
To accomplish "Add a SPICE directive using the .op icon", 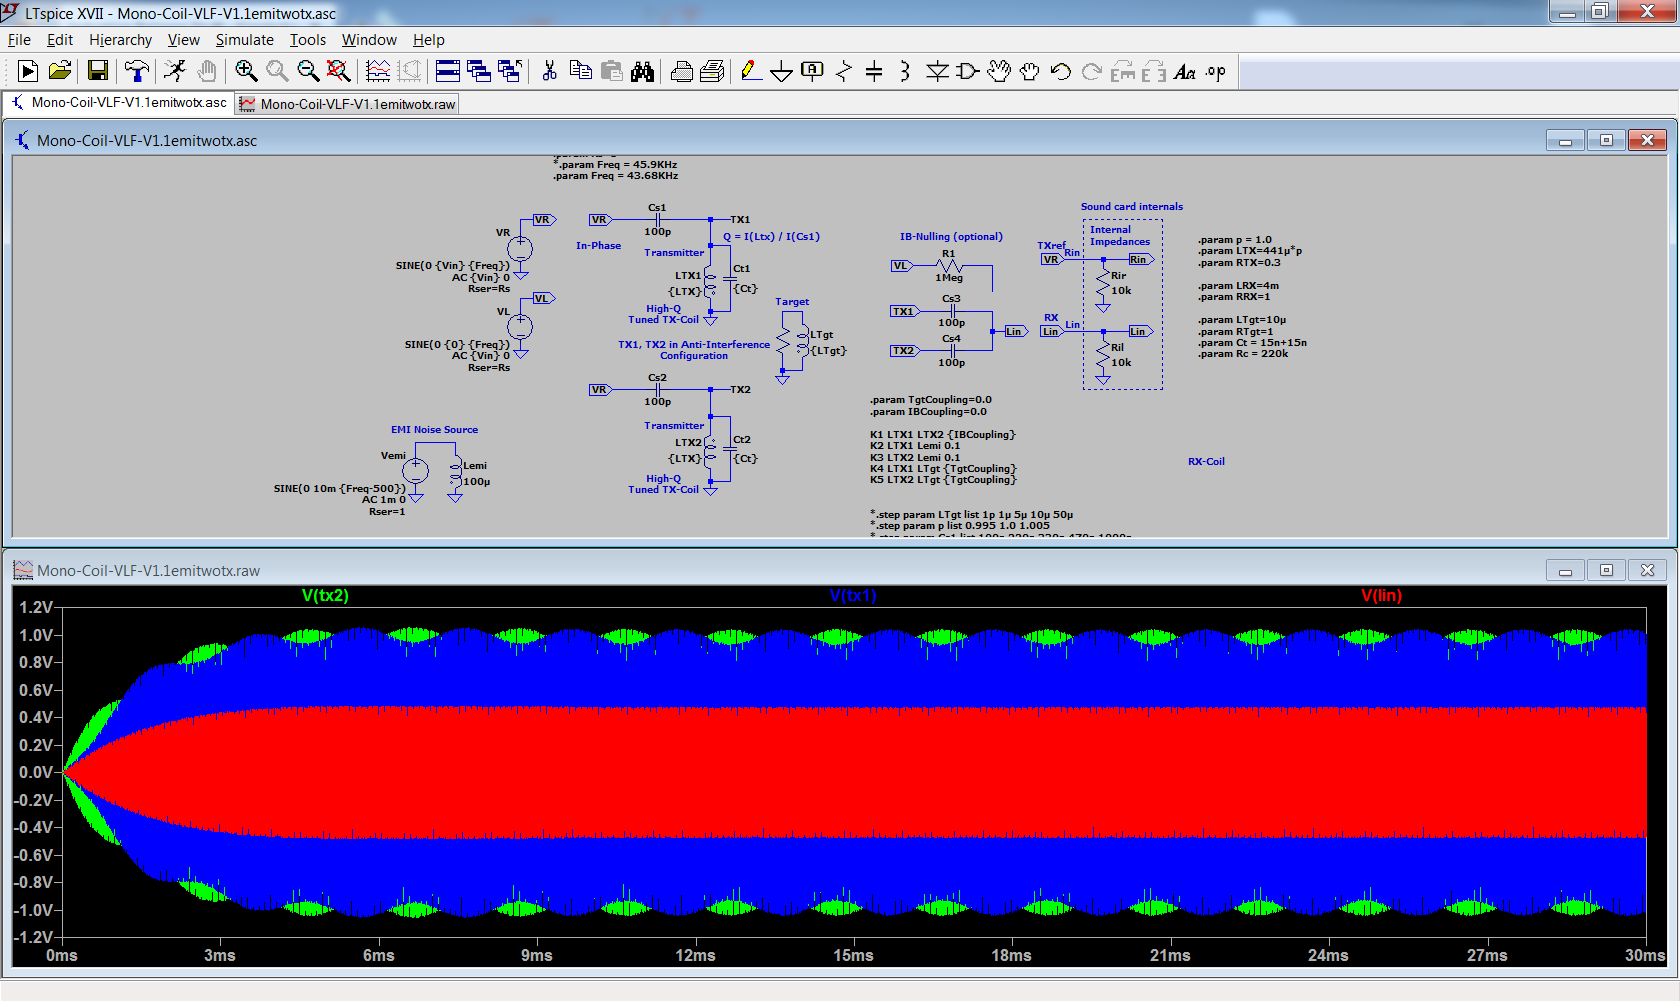I will (1215, 71).
